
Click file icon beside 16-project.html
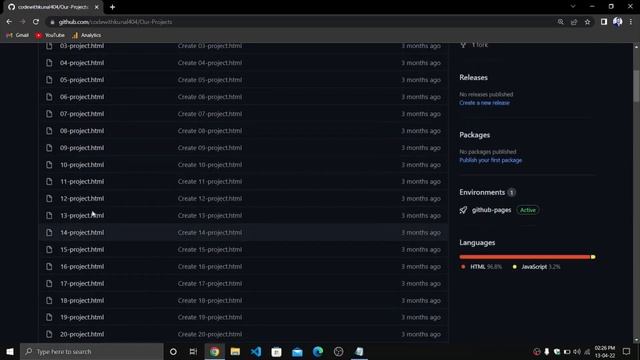[49, 267]
